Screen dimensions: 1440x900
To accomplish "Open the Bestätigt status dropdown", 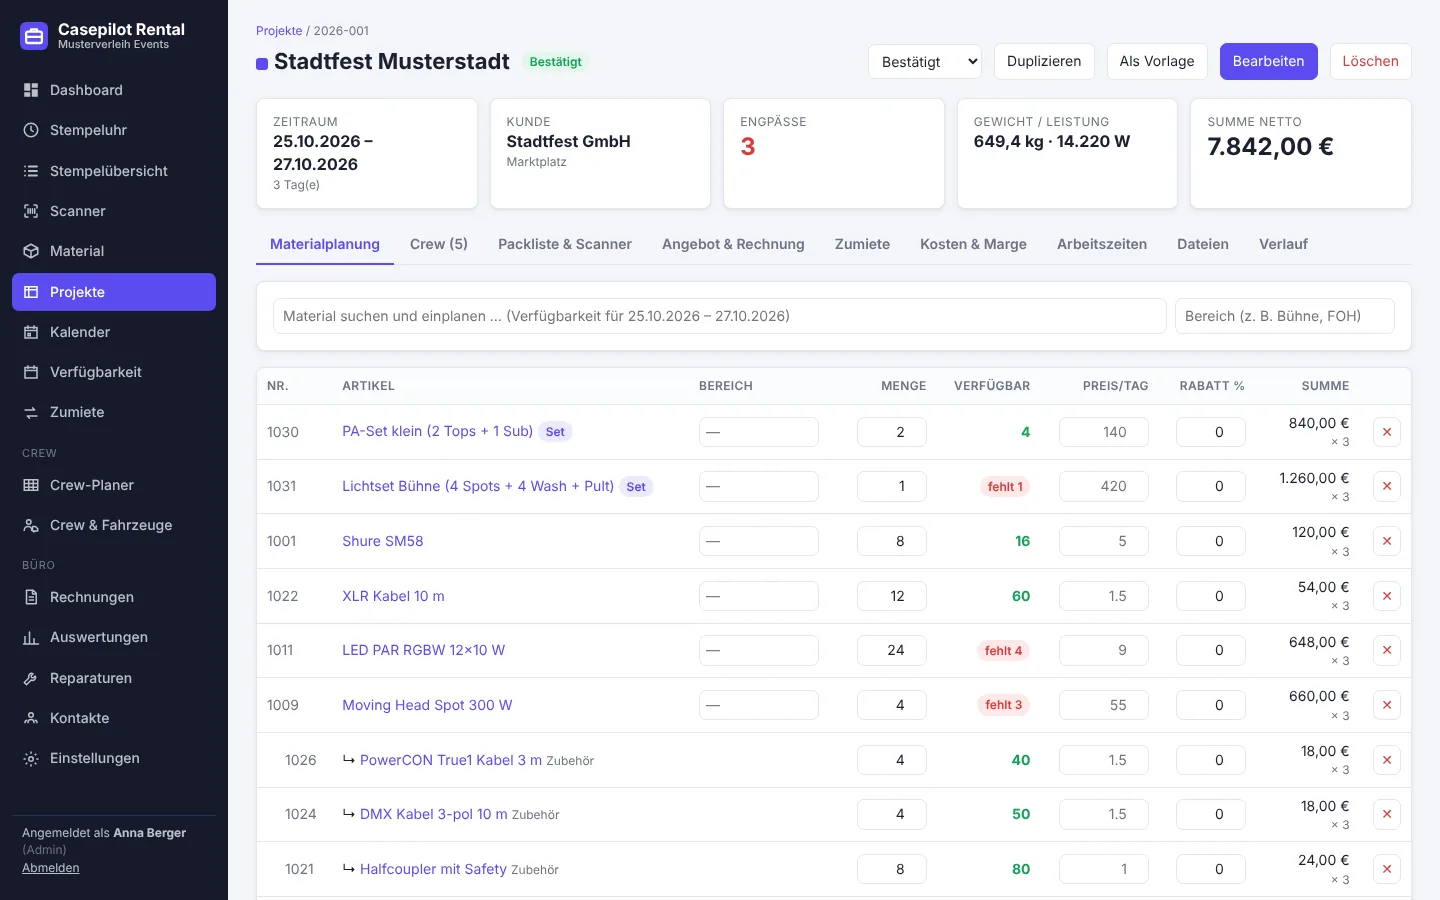I will tap(925, 61).
